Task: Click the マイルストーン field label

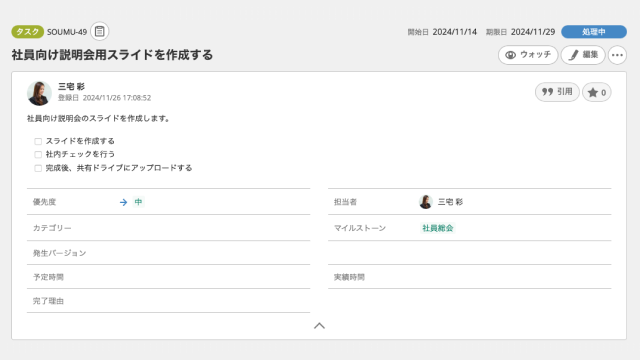Action: 360,228
